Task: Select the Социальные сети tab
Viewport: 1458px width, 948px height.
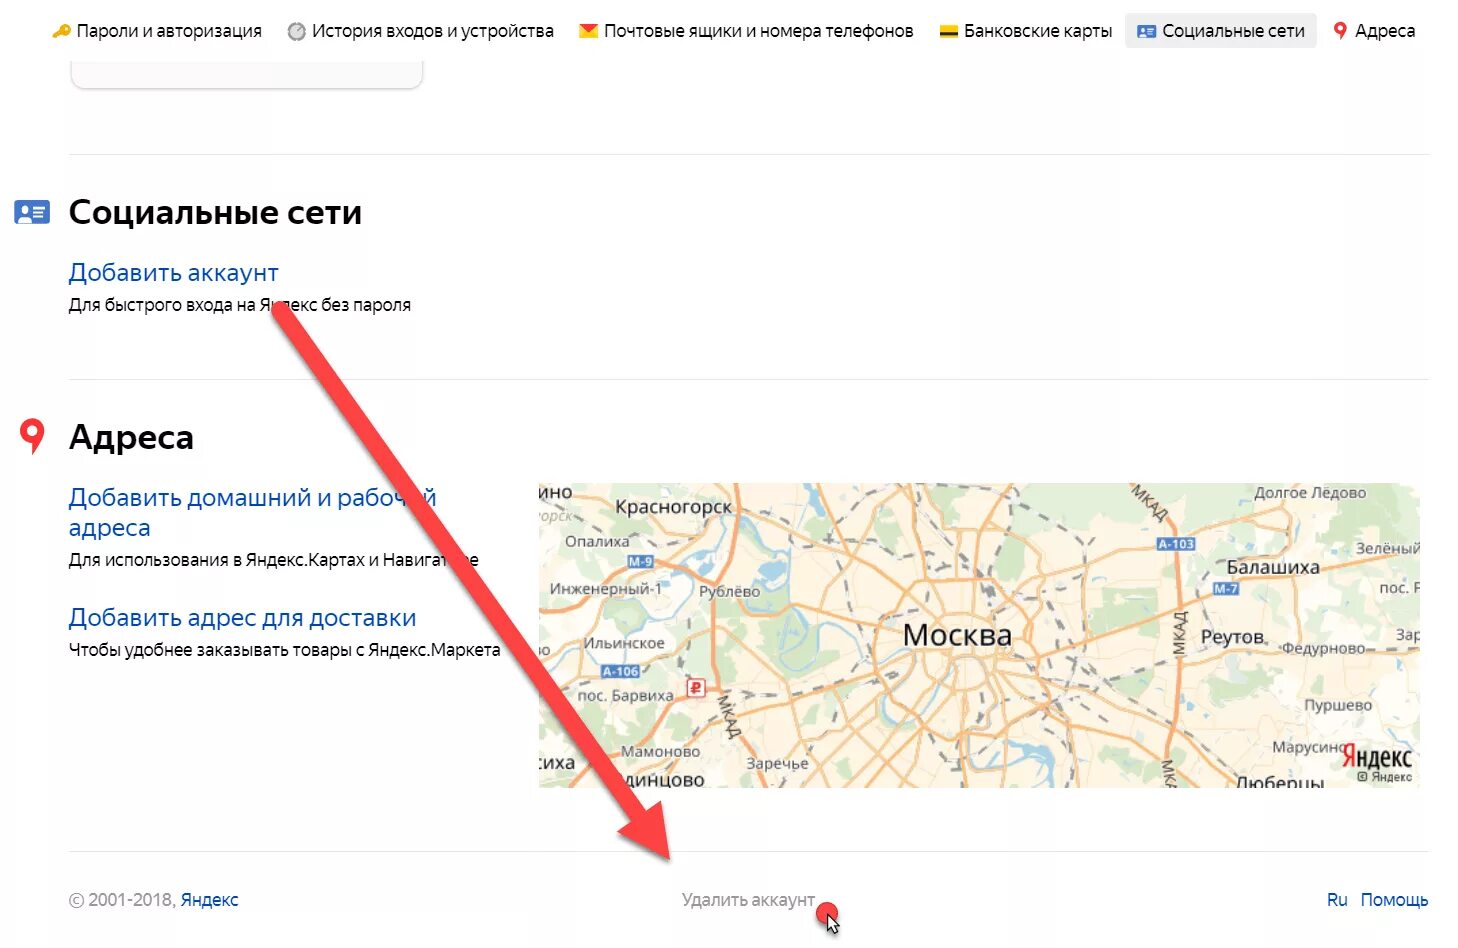Action: pyautogui.click(x=1221, y=31)
